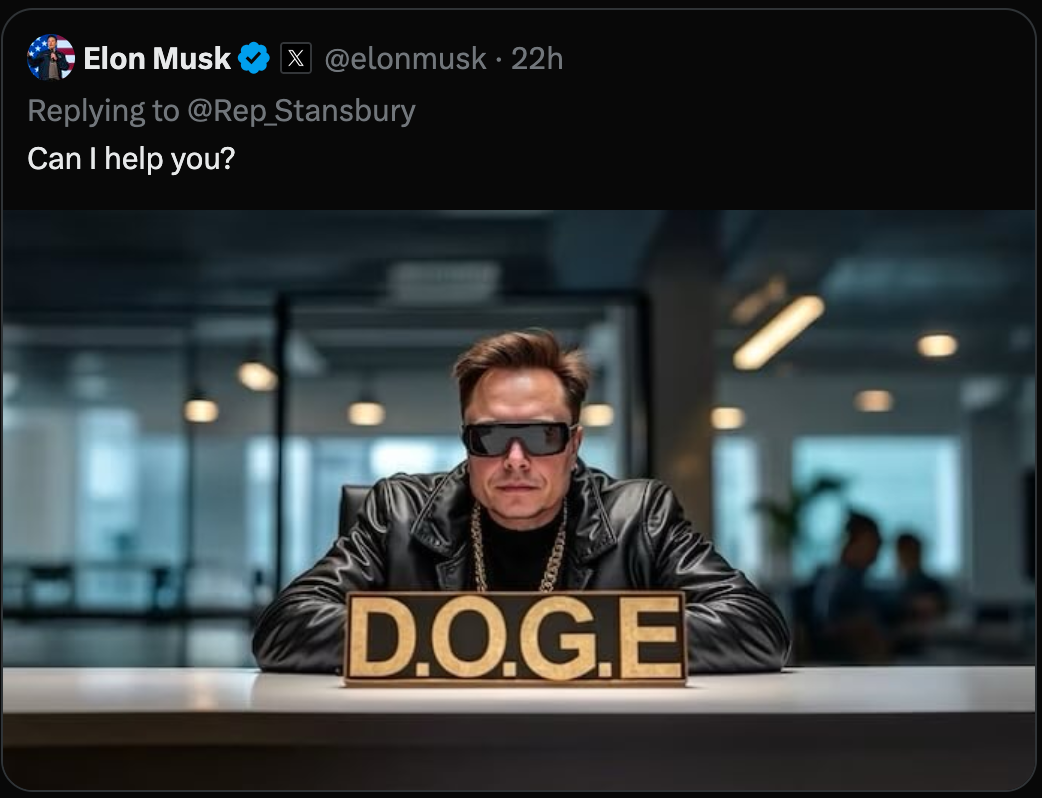Click the letter G on D.O.G.E sign

tap(560, 637)
